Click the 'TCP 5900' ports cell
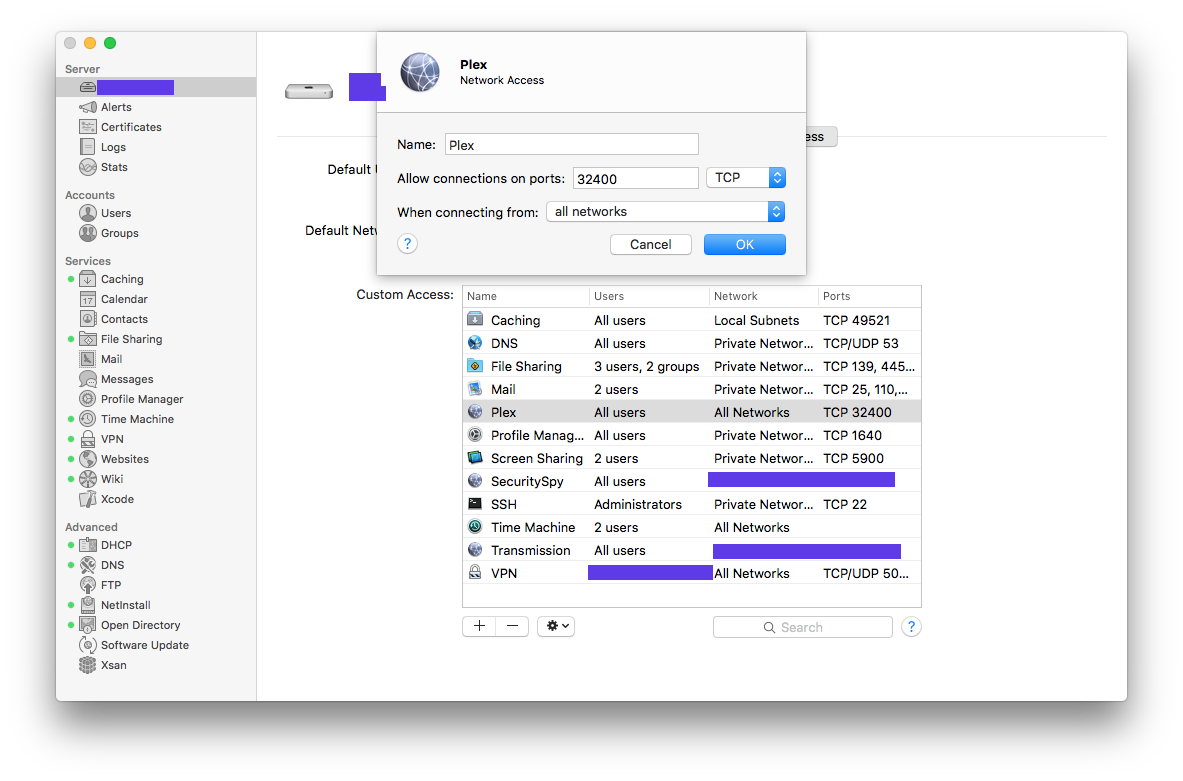This screenshot has height=781, width=1183. pos(853,458)
